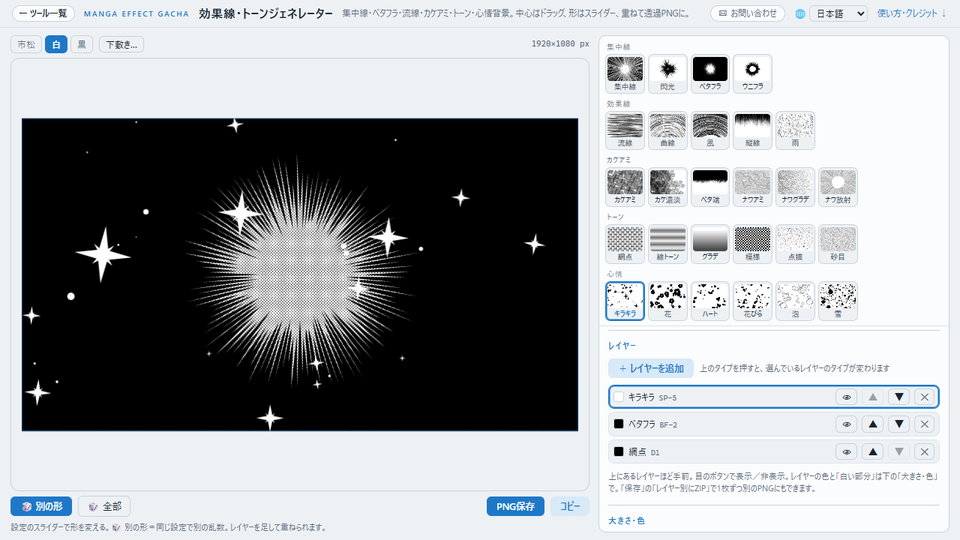Move キラキラ layer down
This screenshot has height=540, width=960.
click(x=899, y=397)
